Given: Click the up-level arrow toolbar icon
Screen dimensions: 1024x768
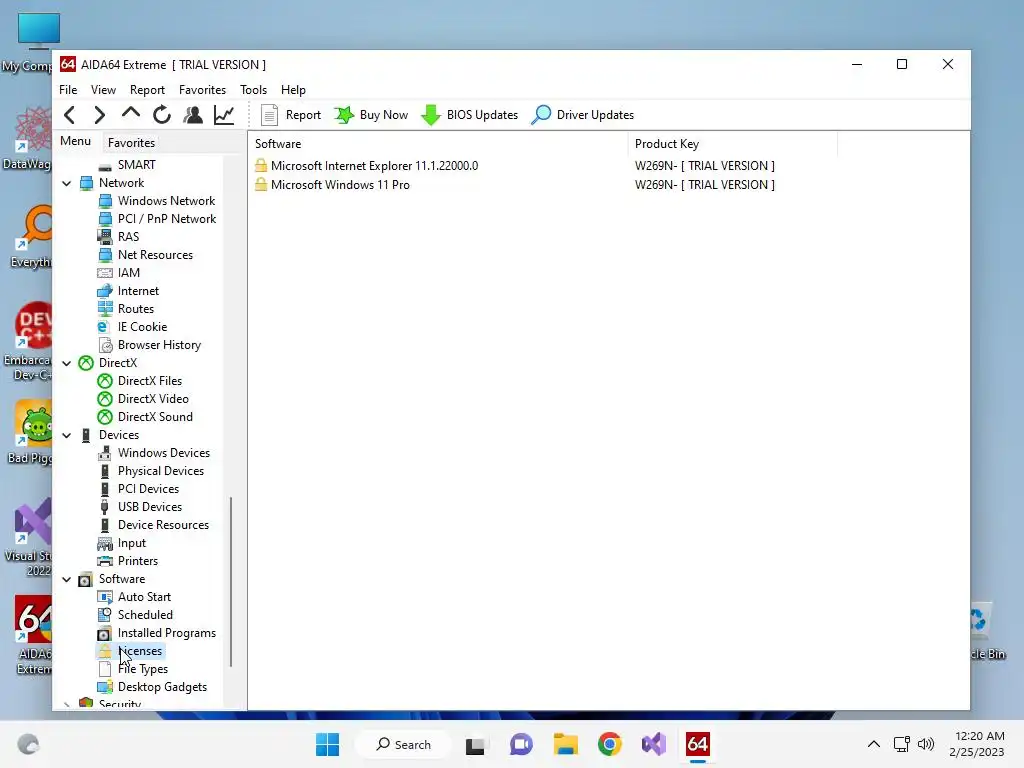Looking at the screenshot, I should 131,114.
